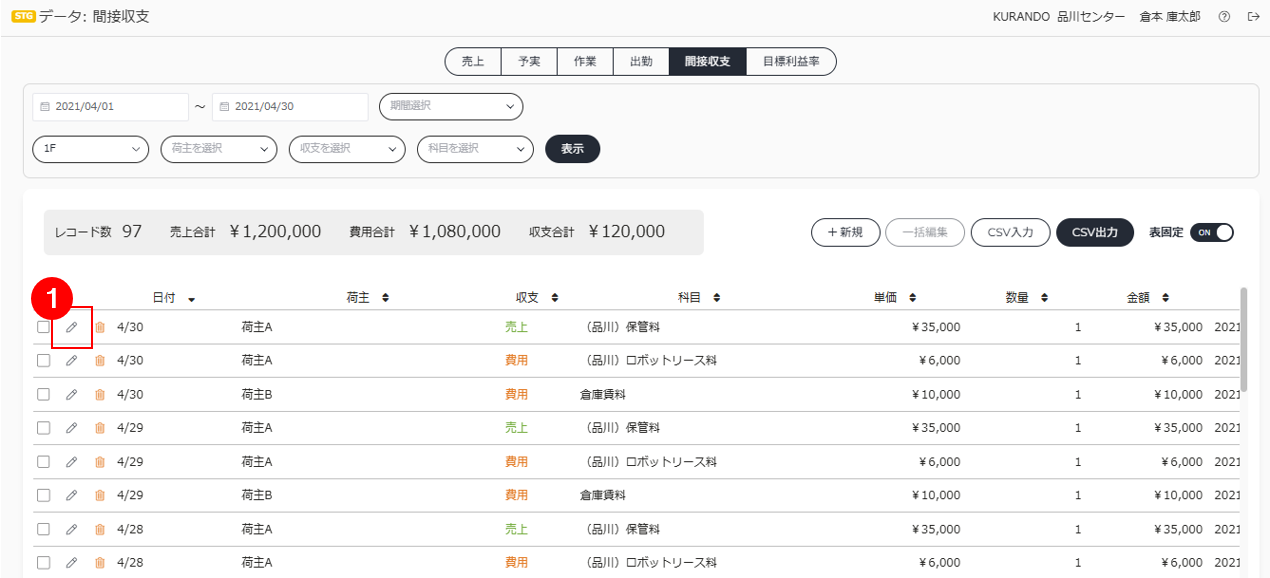Check the 4/29 保管料 row checkbox
Viewport: 1270px width, 578px height.
point(43,428)
